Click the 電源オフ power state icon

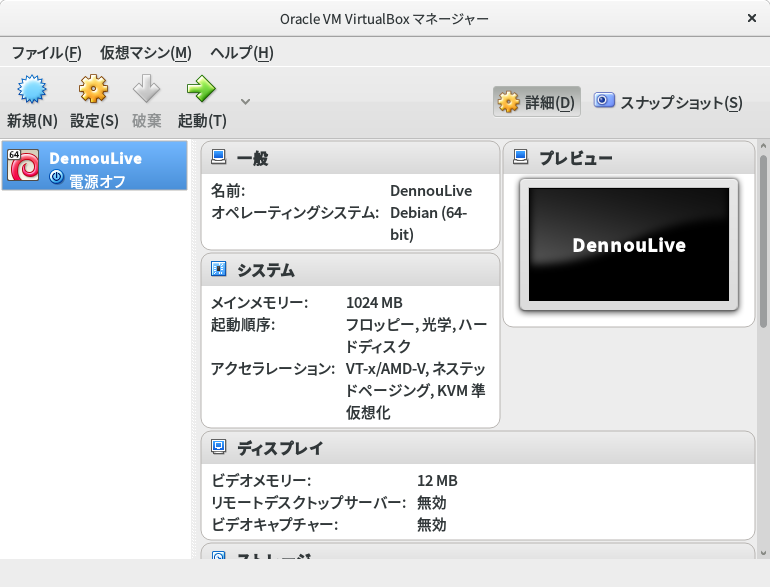(56, 177)
